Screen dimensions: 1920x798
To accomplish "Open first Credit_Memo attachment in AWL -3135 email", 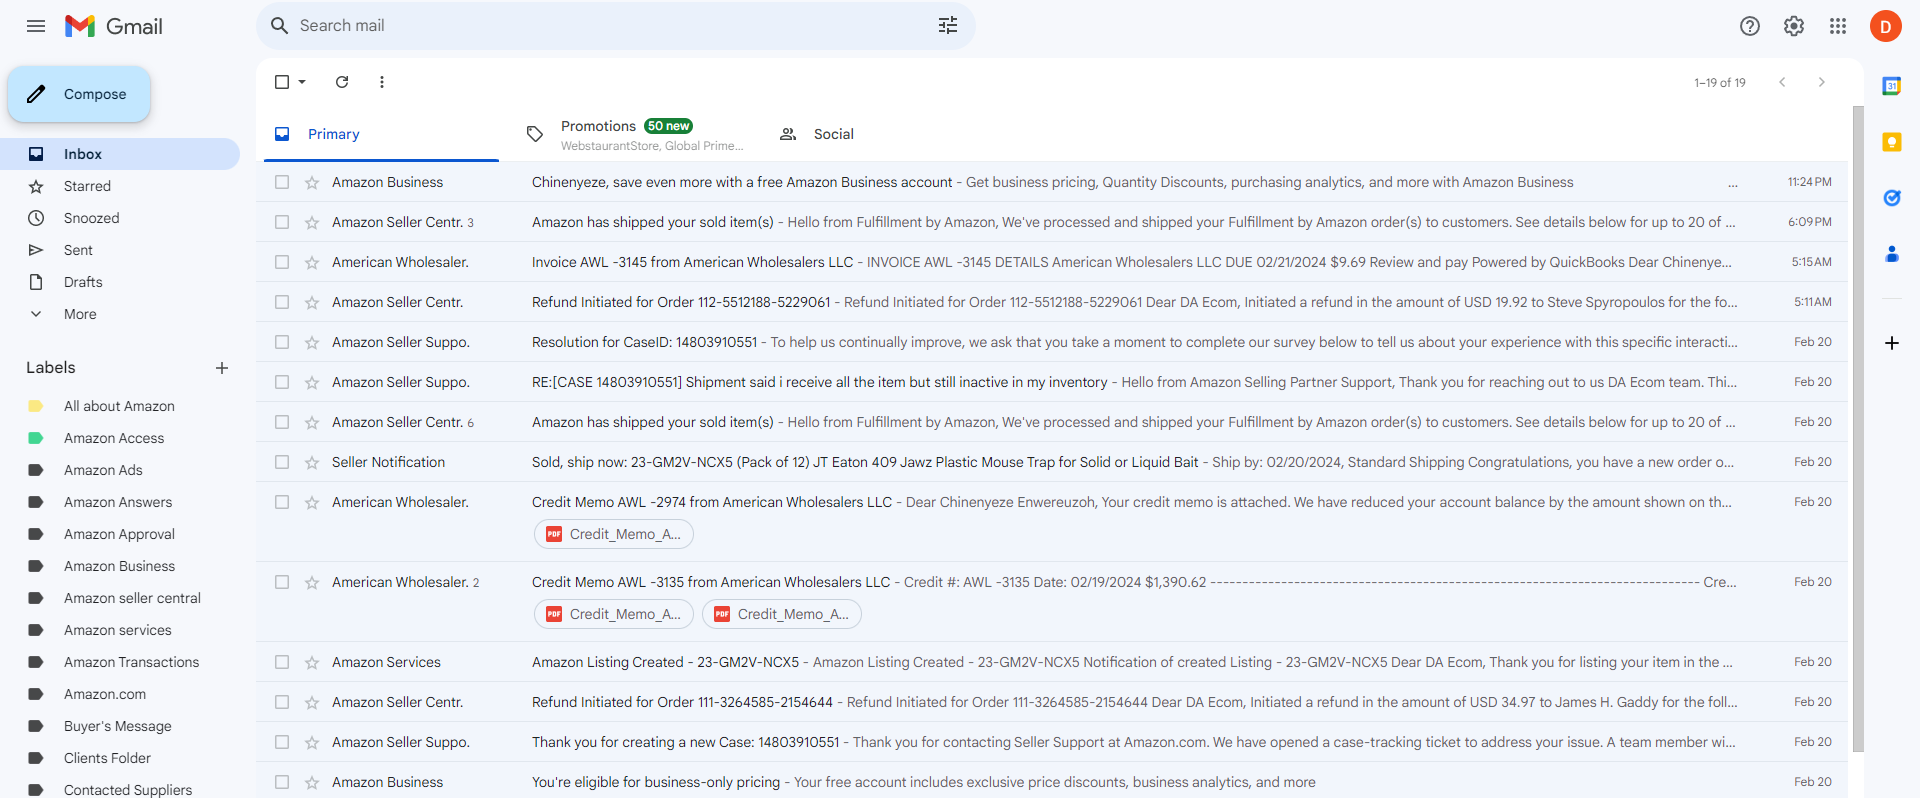I will point(614,614).
